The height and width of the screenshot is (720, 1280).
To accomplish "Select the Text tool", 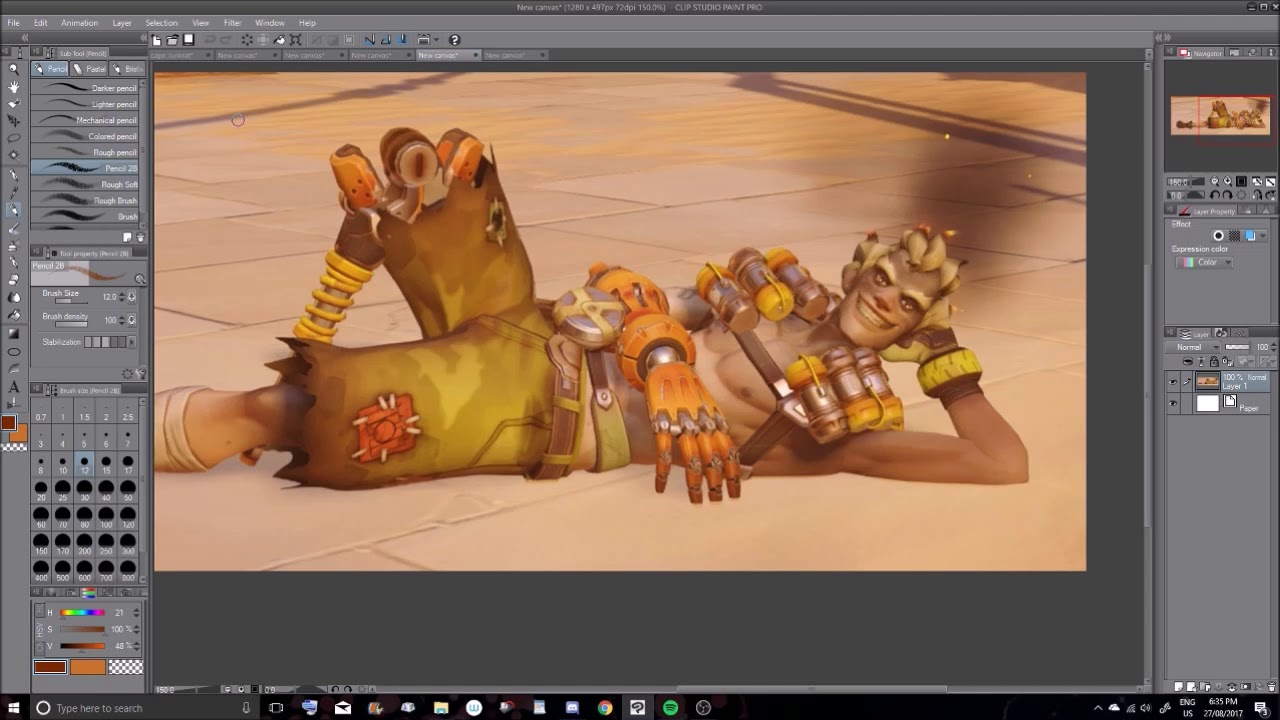I will click(x=13, y=387).
